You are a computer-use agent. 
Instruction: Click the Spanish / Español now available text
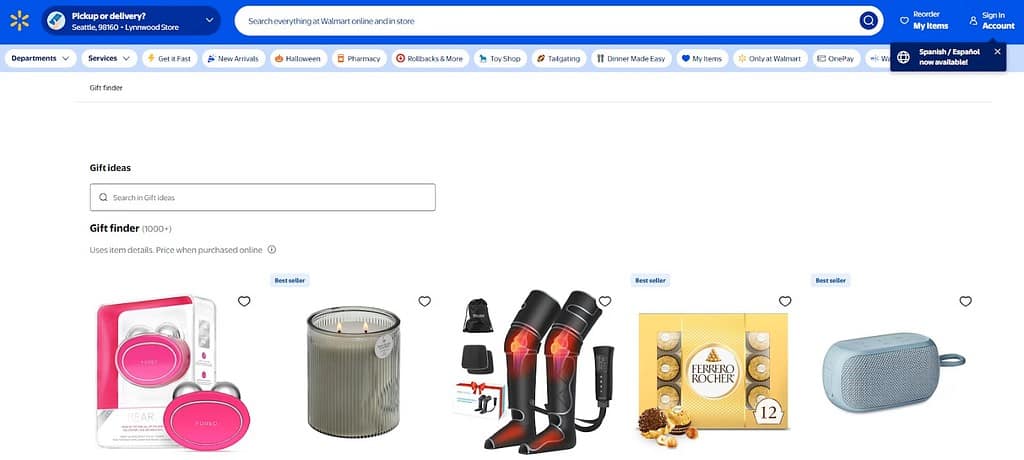(x=950, y=57)
